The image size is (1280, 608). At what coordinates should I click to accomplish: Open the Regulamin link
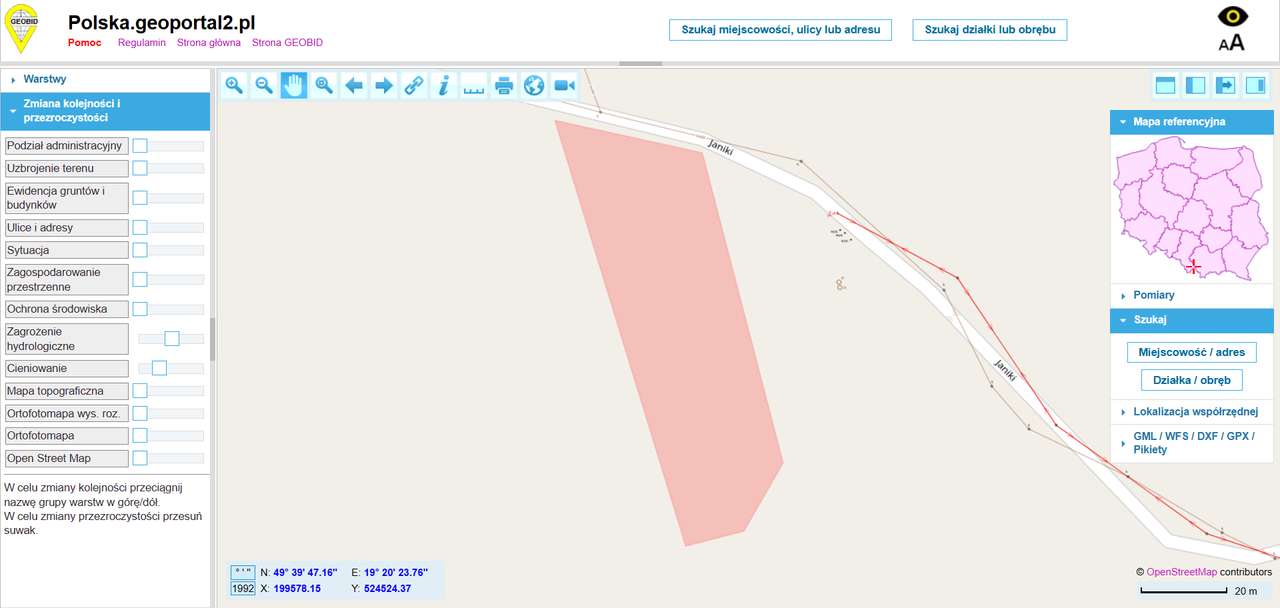point(140,43)
